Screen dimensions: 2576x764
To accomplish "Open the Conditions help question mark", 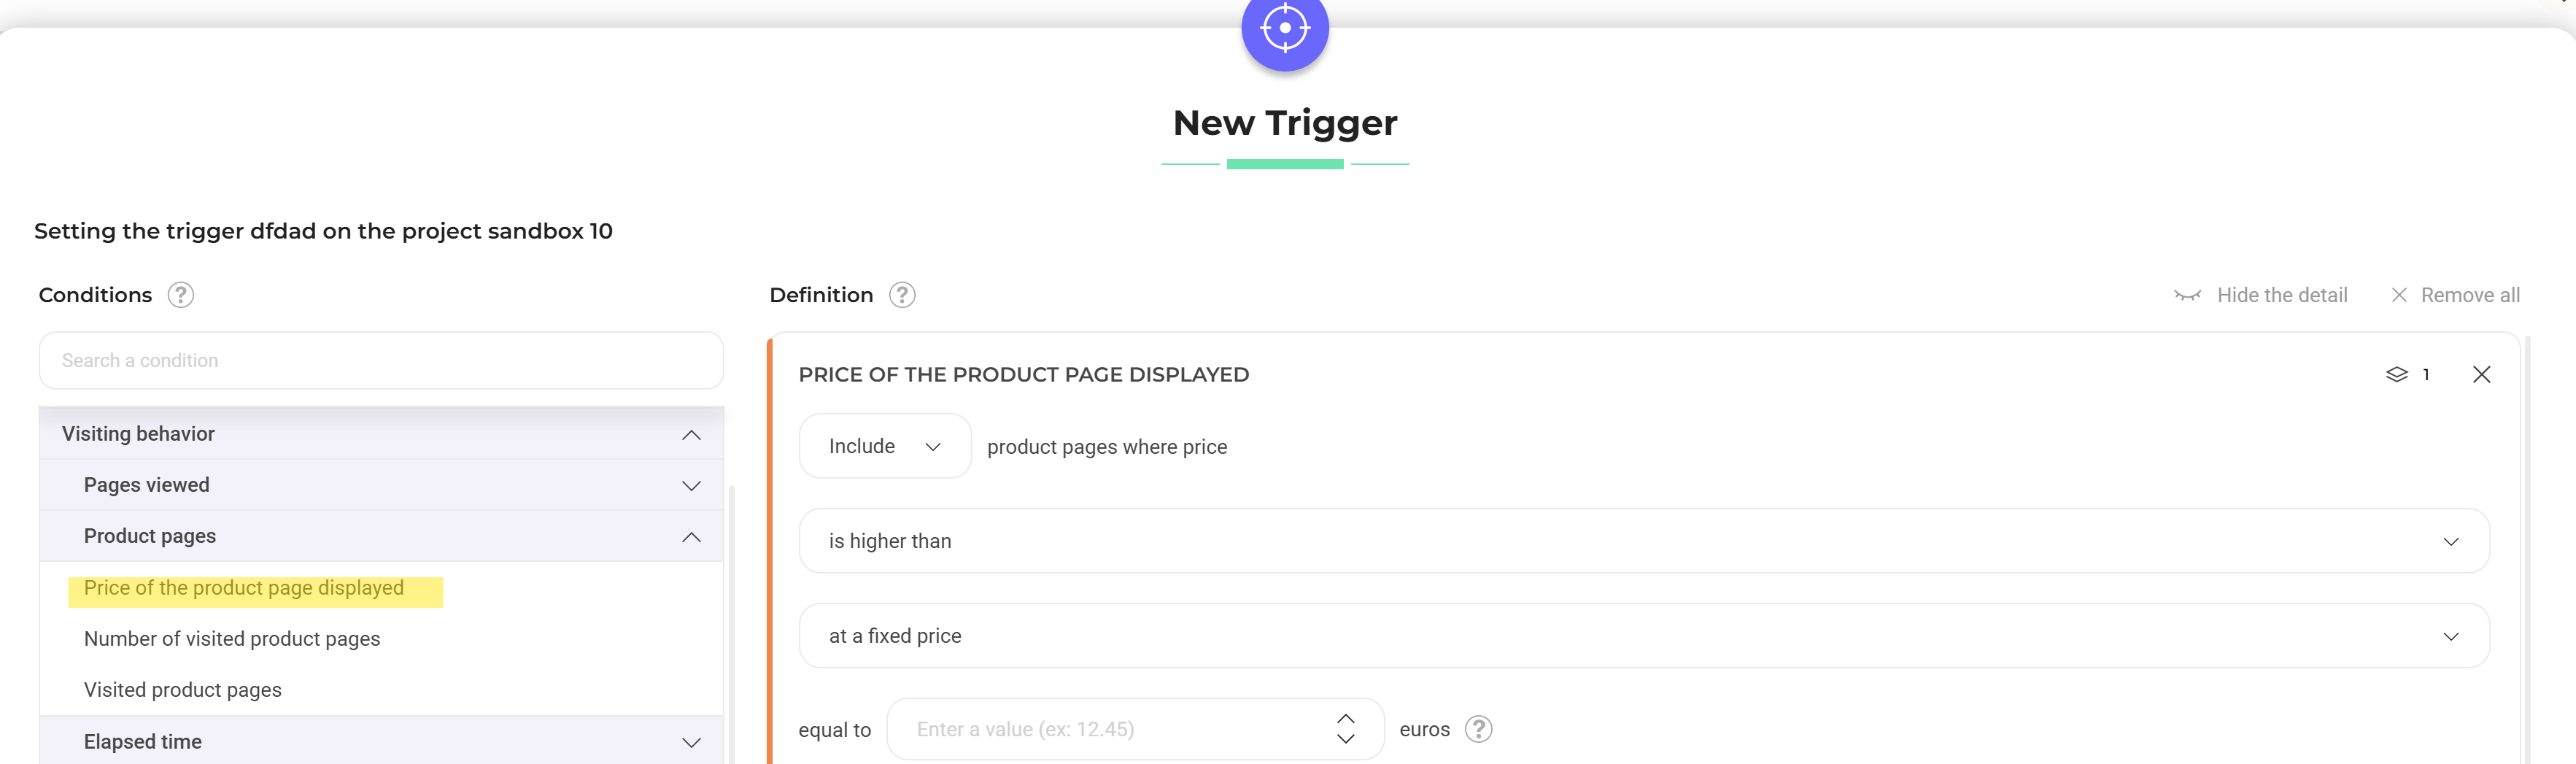I will (181, 295).
